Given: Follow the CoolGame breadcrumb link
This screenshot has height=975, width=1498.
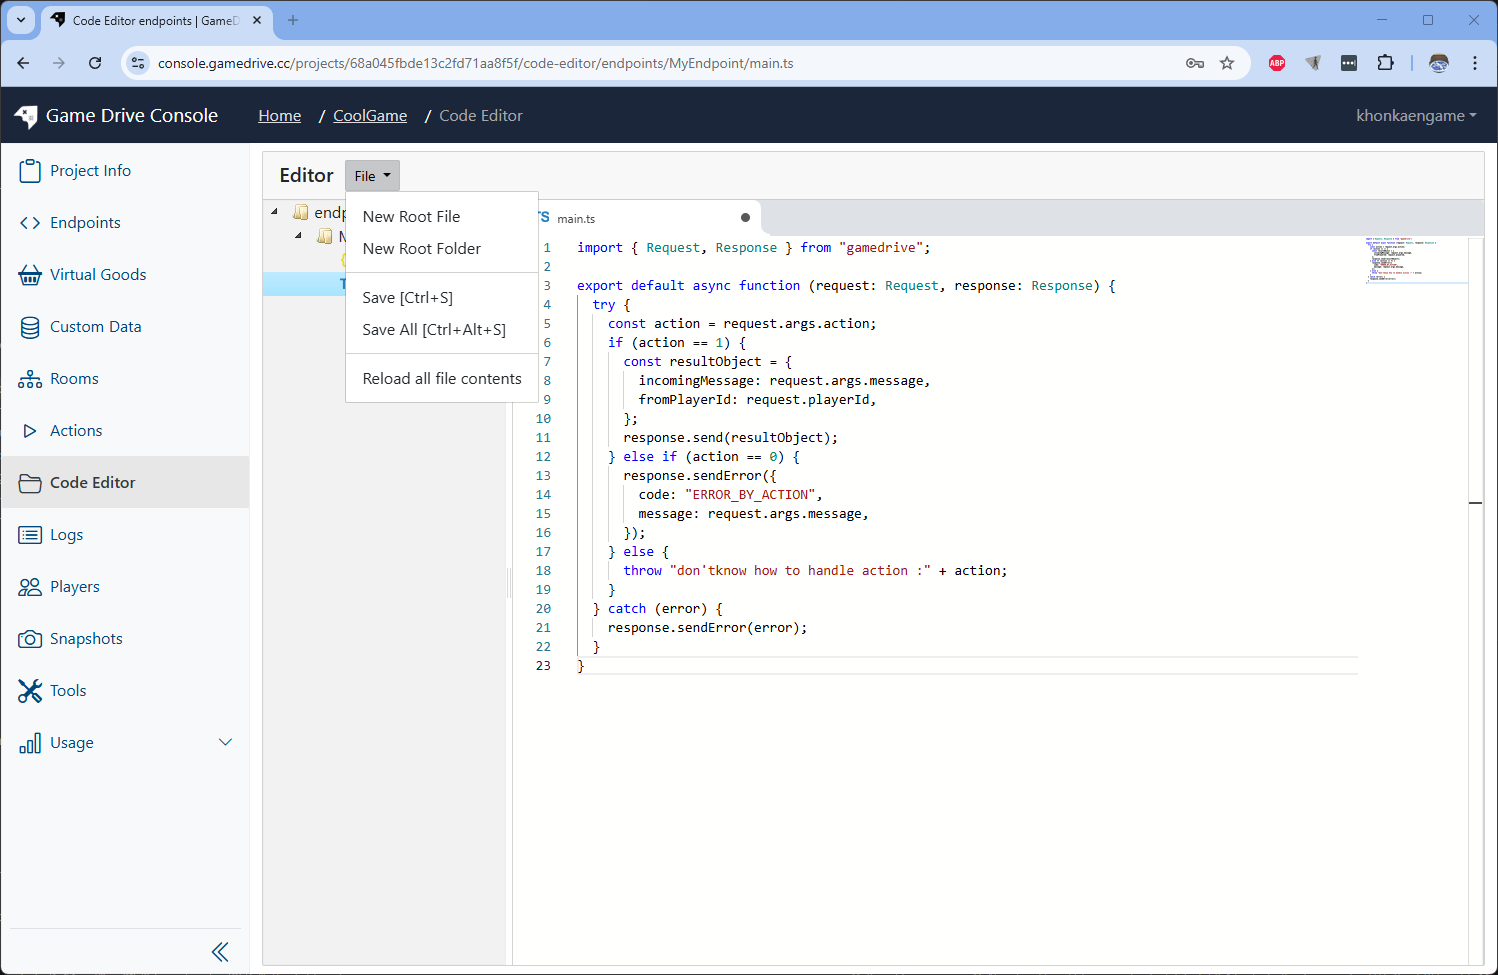Looking at the screenshot, I should point(369,115).
